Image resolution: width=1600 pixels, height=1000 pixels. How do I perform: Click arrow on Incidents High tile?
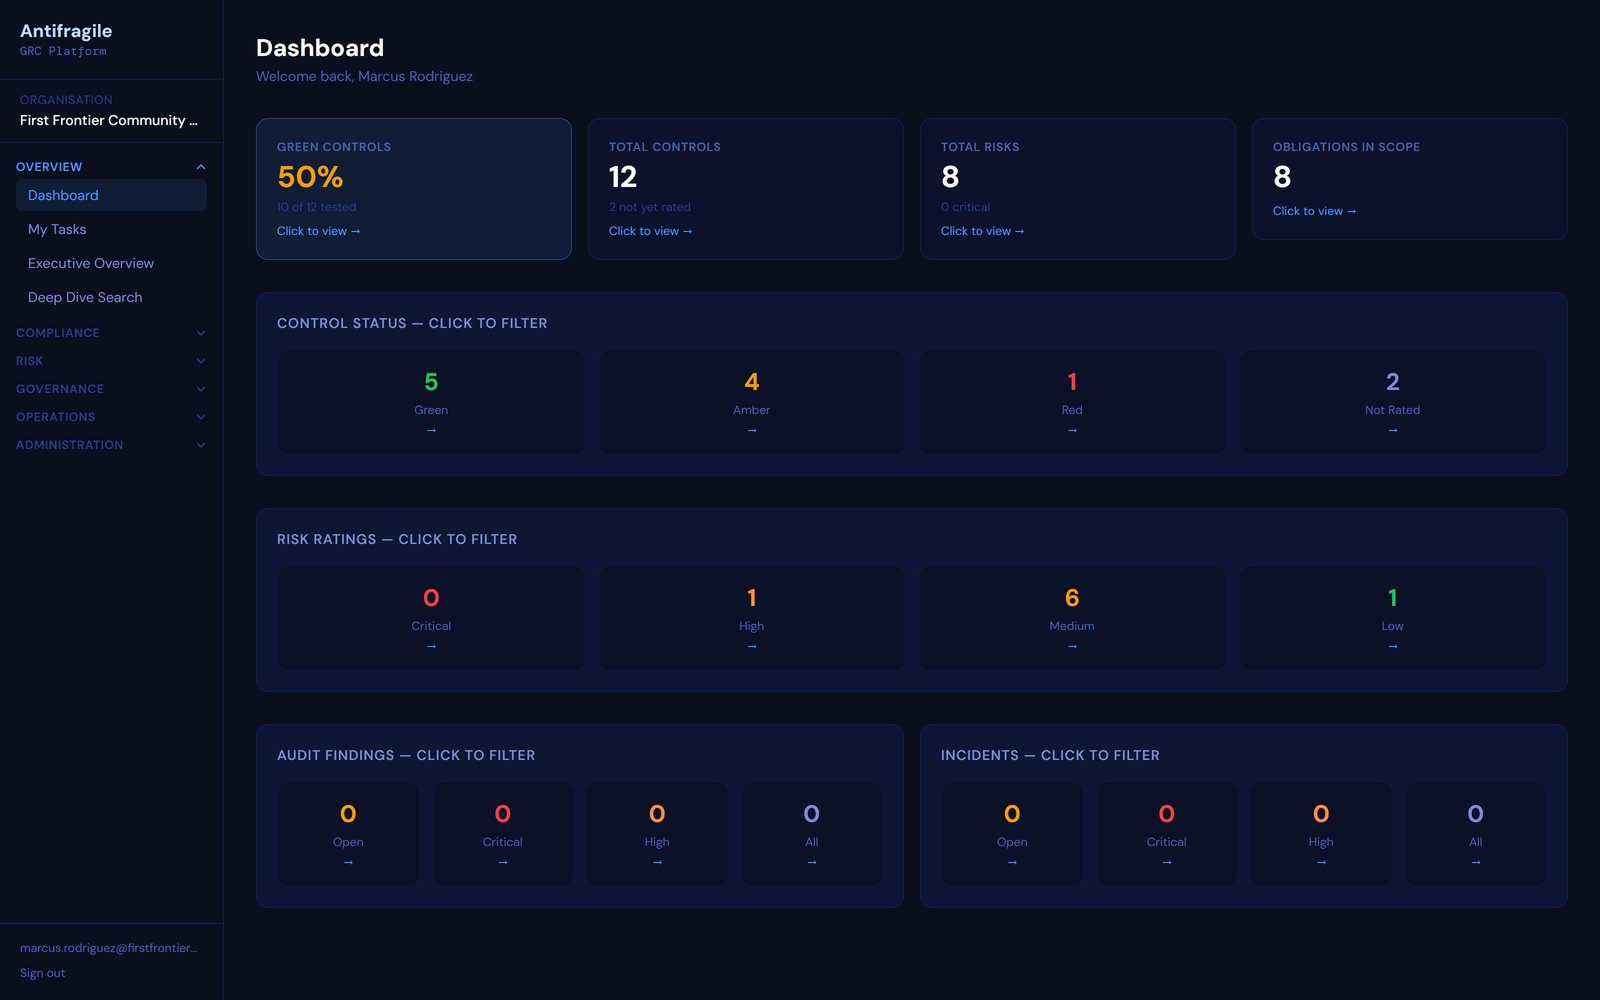click(1321, 863)
